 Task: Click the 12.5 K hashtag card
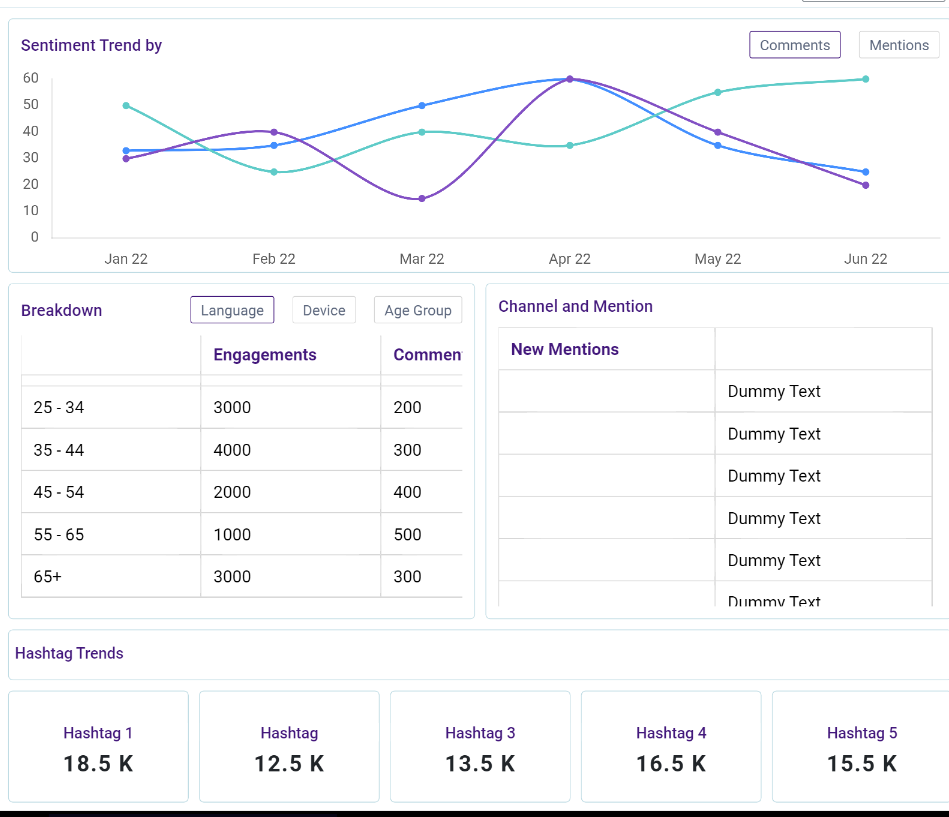point(289,746)
